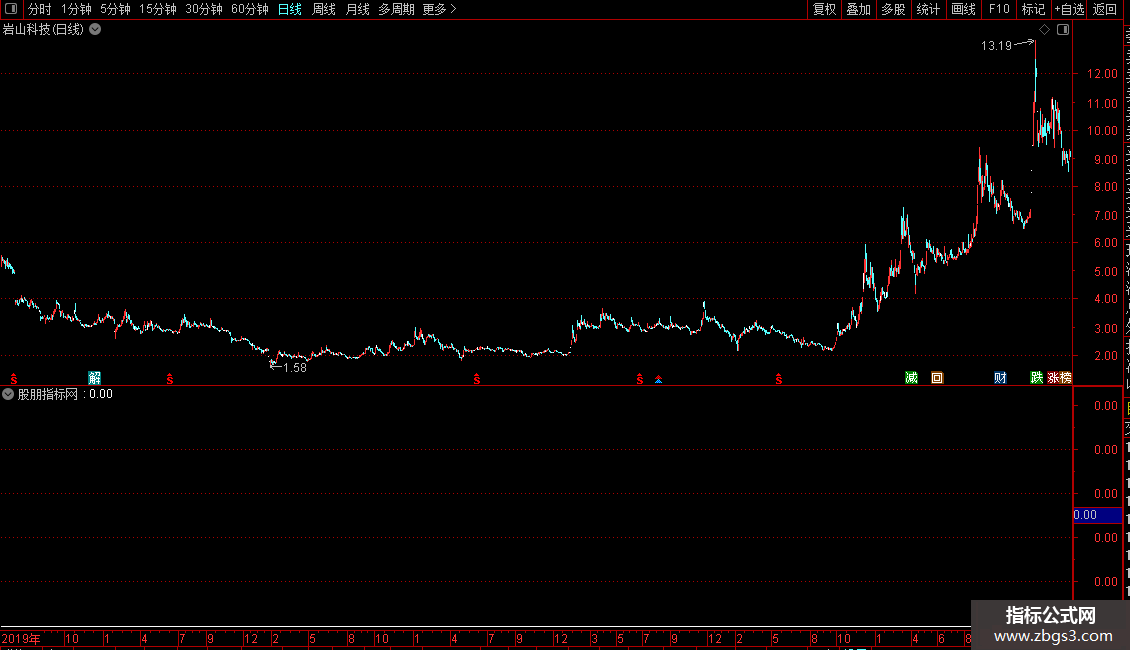Select the 15分钟 period
The width and height of the screenshot is (1130, 650).
click(158, 9)
